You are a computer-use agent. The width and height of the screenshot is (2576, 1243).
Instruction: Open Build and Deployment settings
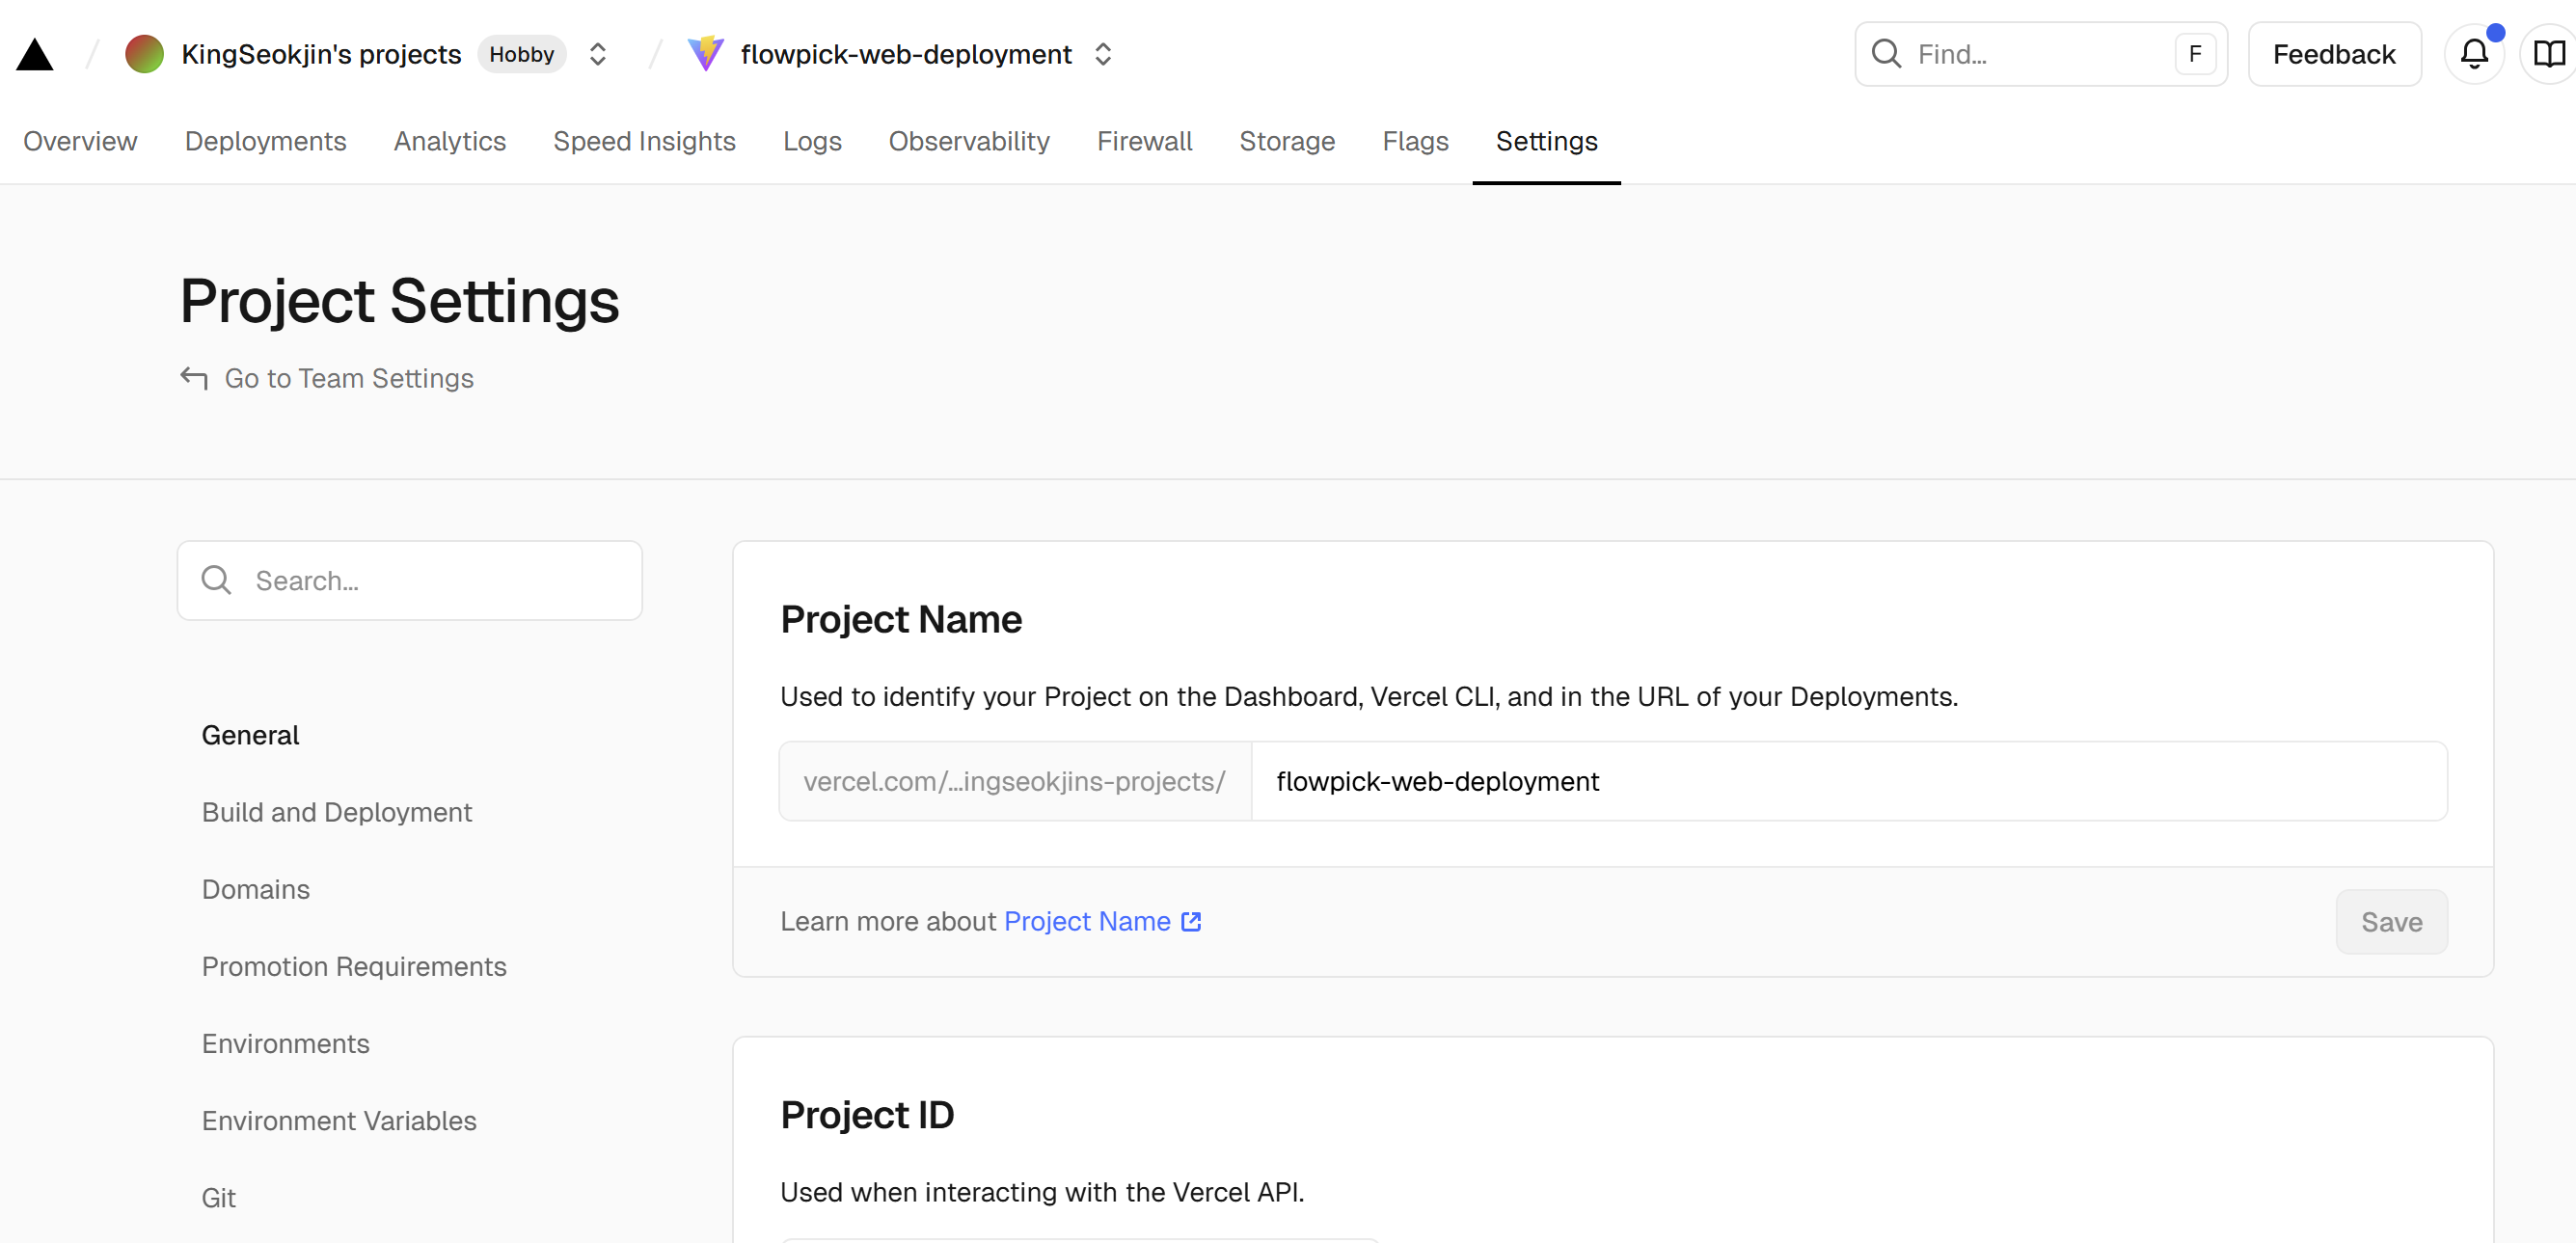pos(336,812)
